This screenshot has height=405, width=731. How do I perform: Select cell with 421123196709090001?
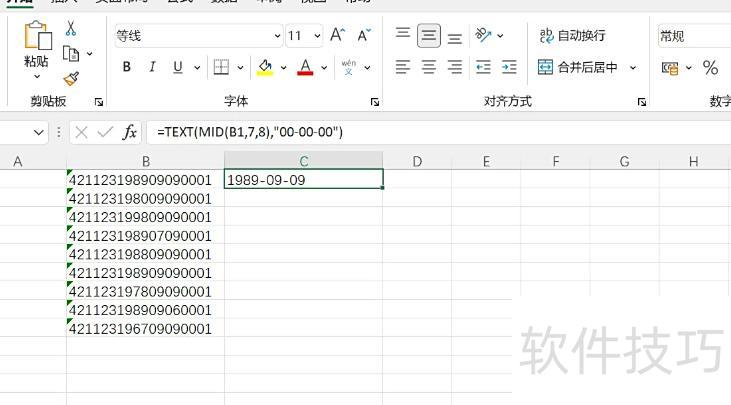point(145,329)
